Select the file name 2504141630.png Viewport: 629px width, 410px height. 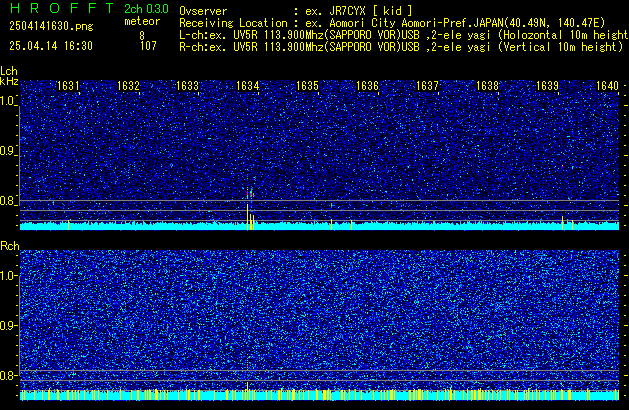tap(51, 26)
